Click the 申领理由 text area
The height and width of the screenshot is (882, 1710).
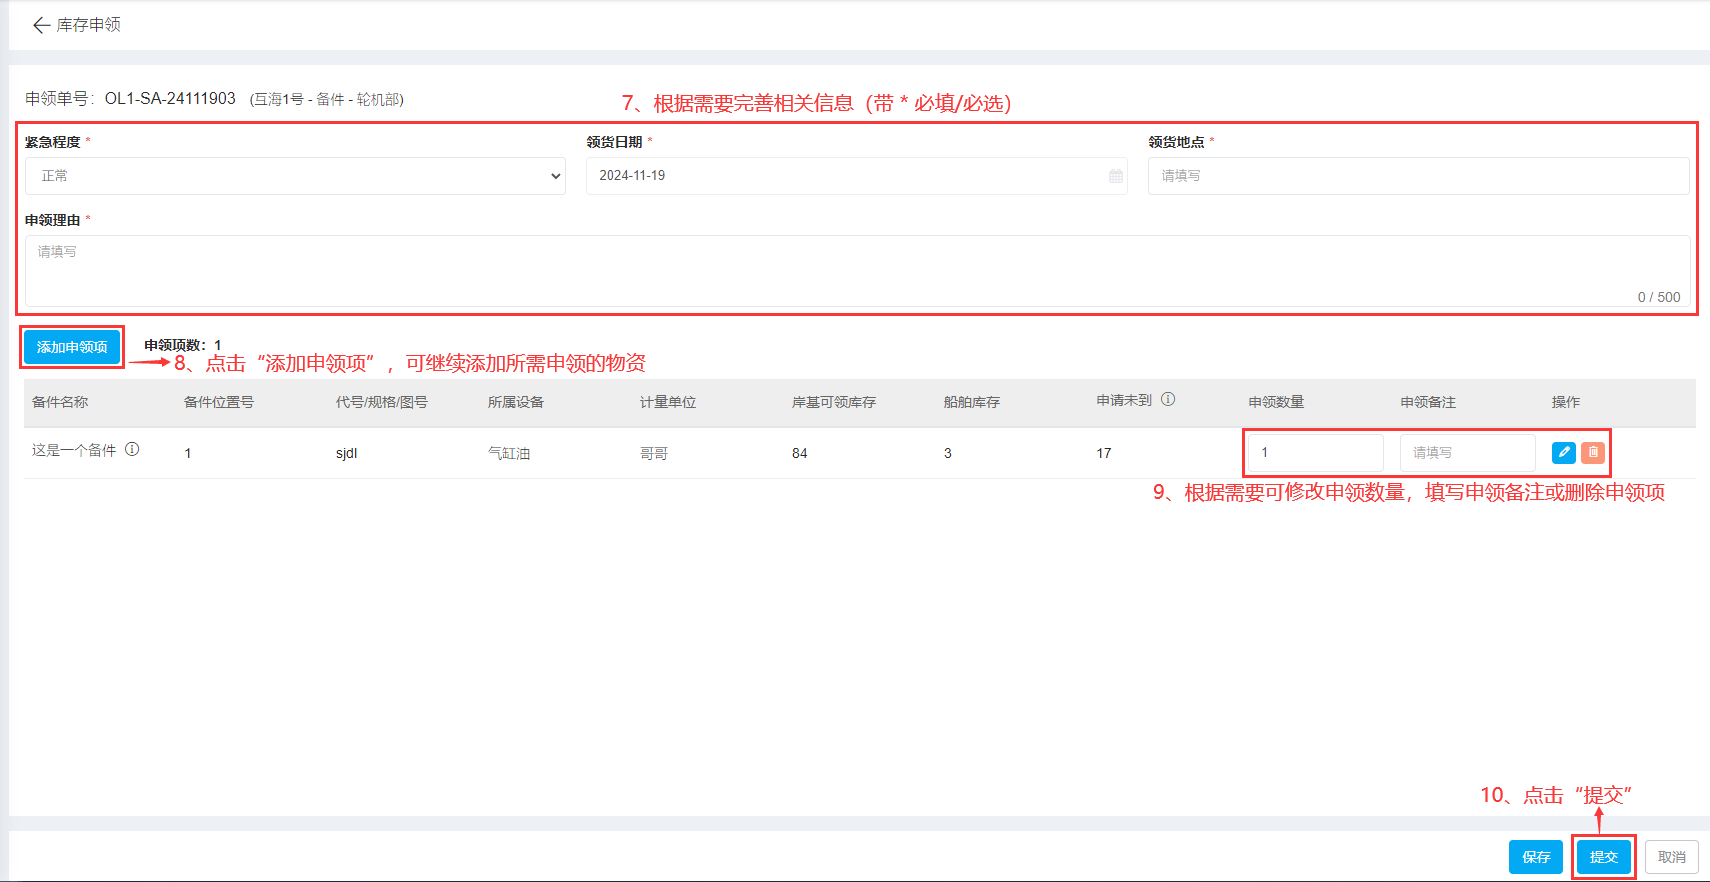[x=857, y=271]
